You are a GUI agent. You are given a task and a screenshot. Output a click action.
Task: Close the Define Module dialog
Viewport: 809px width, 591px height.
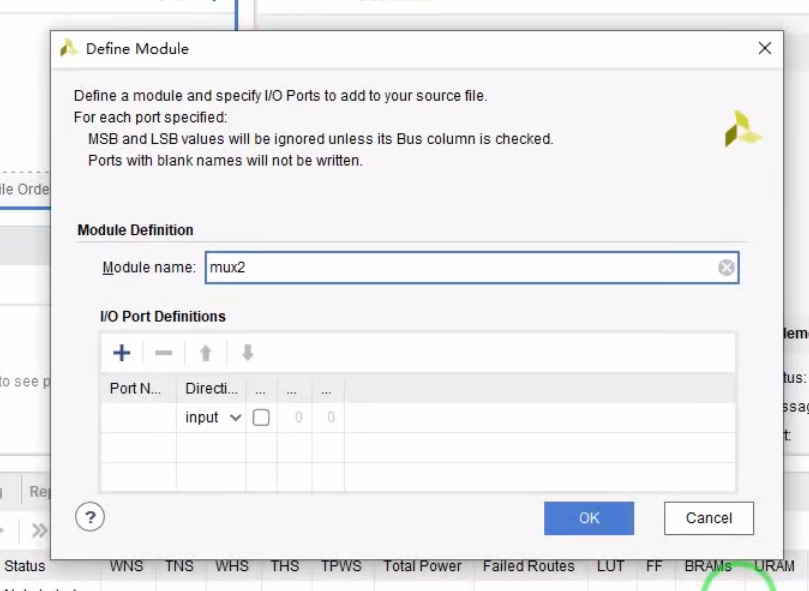pyautogui.click(x=765, y=48)
